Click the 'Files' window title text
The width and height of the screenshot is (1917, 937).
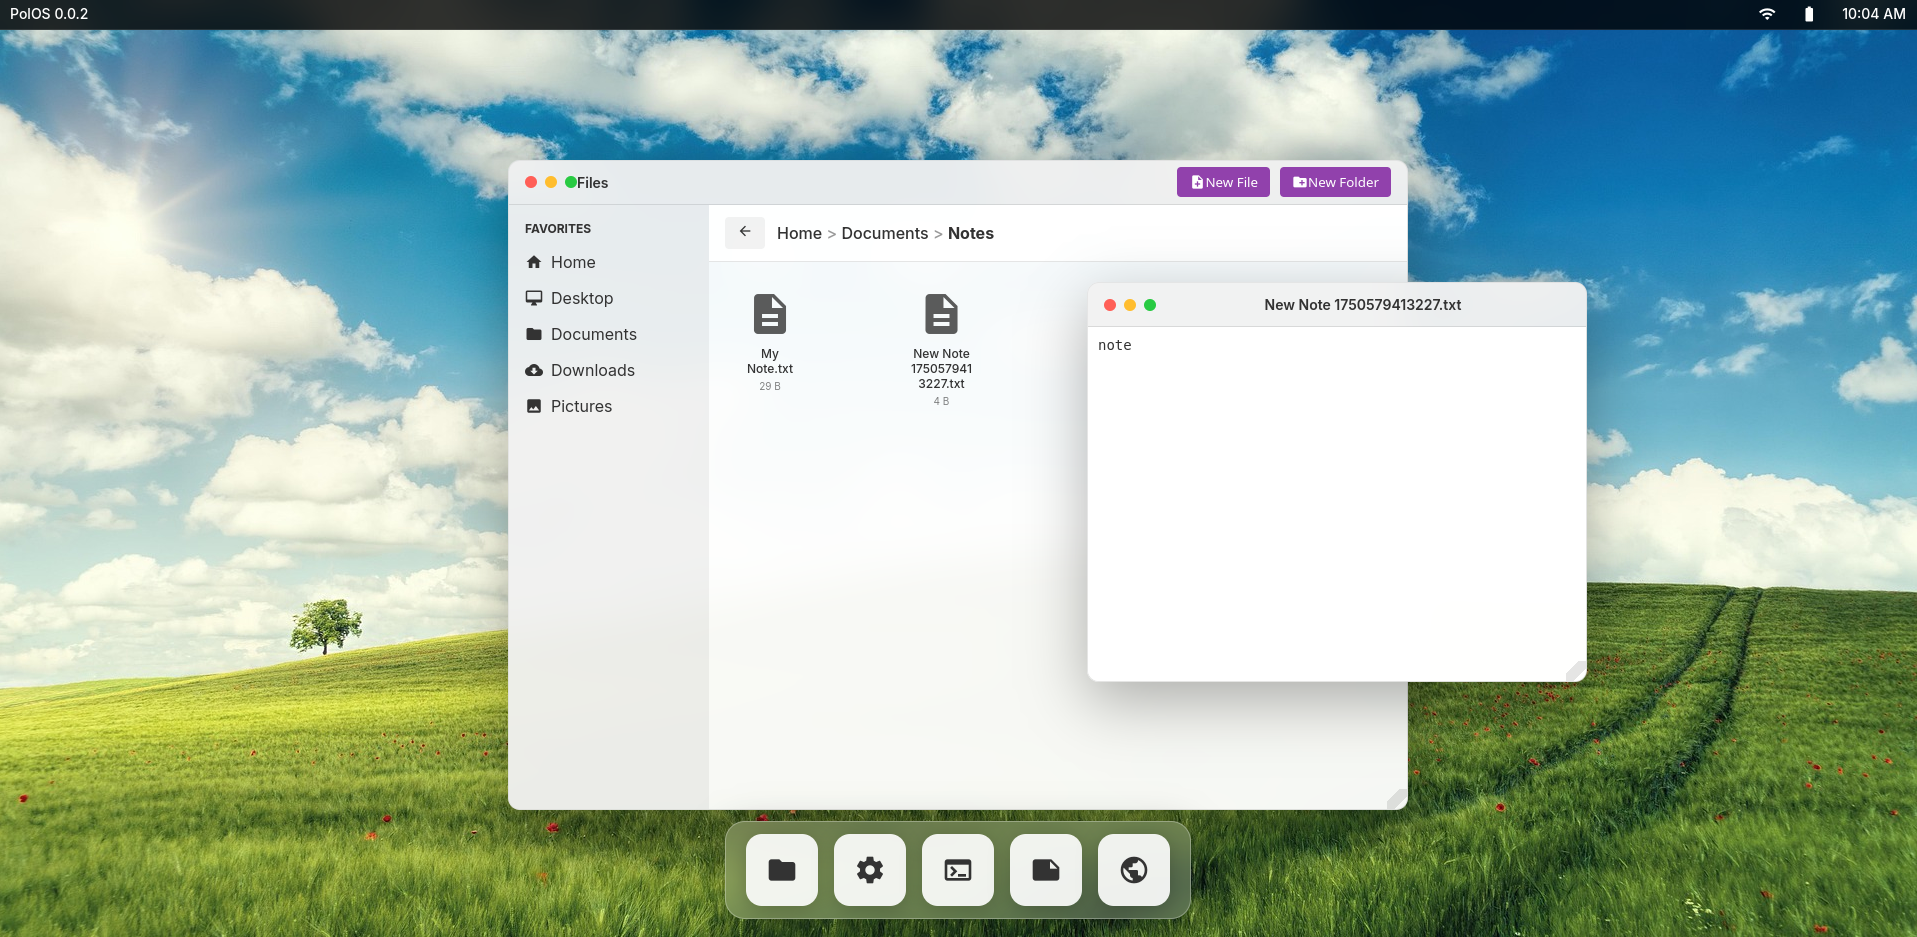(593, 183)
